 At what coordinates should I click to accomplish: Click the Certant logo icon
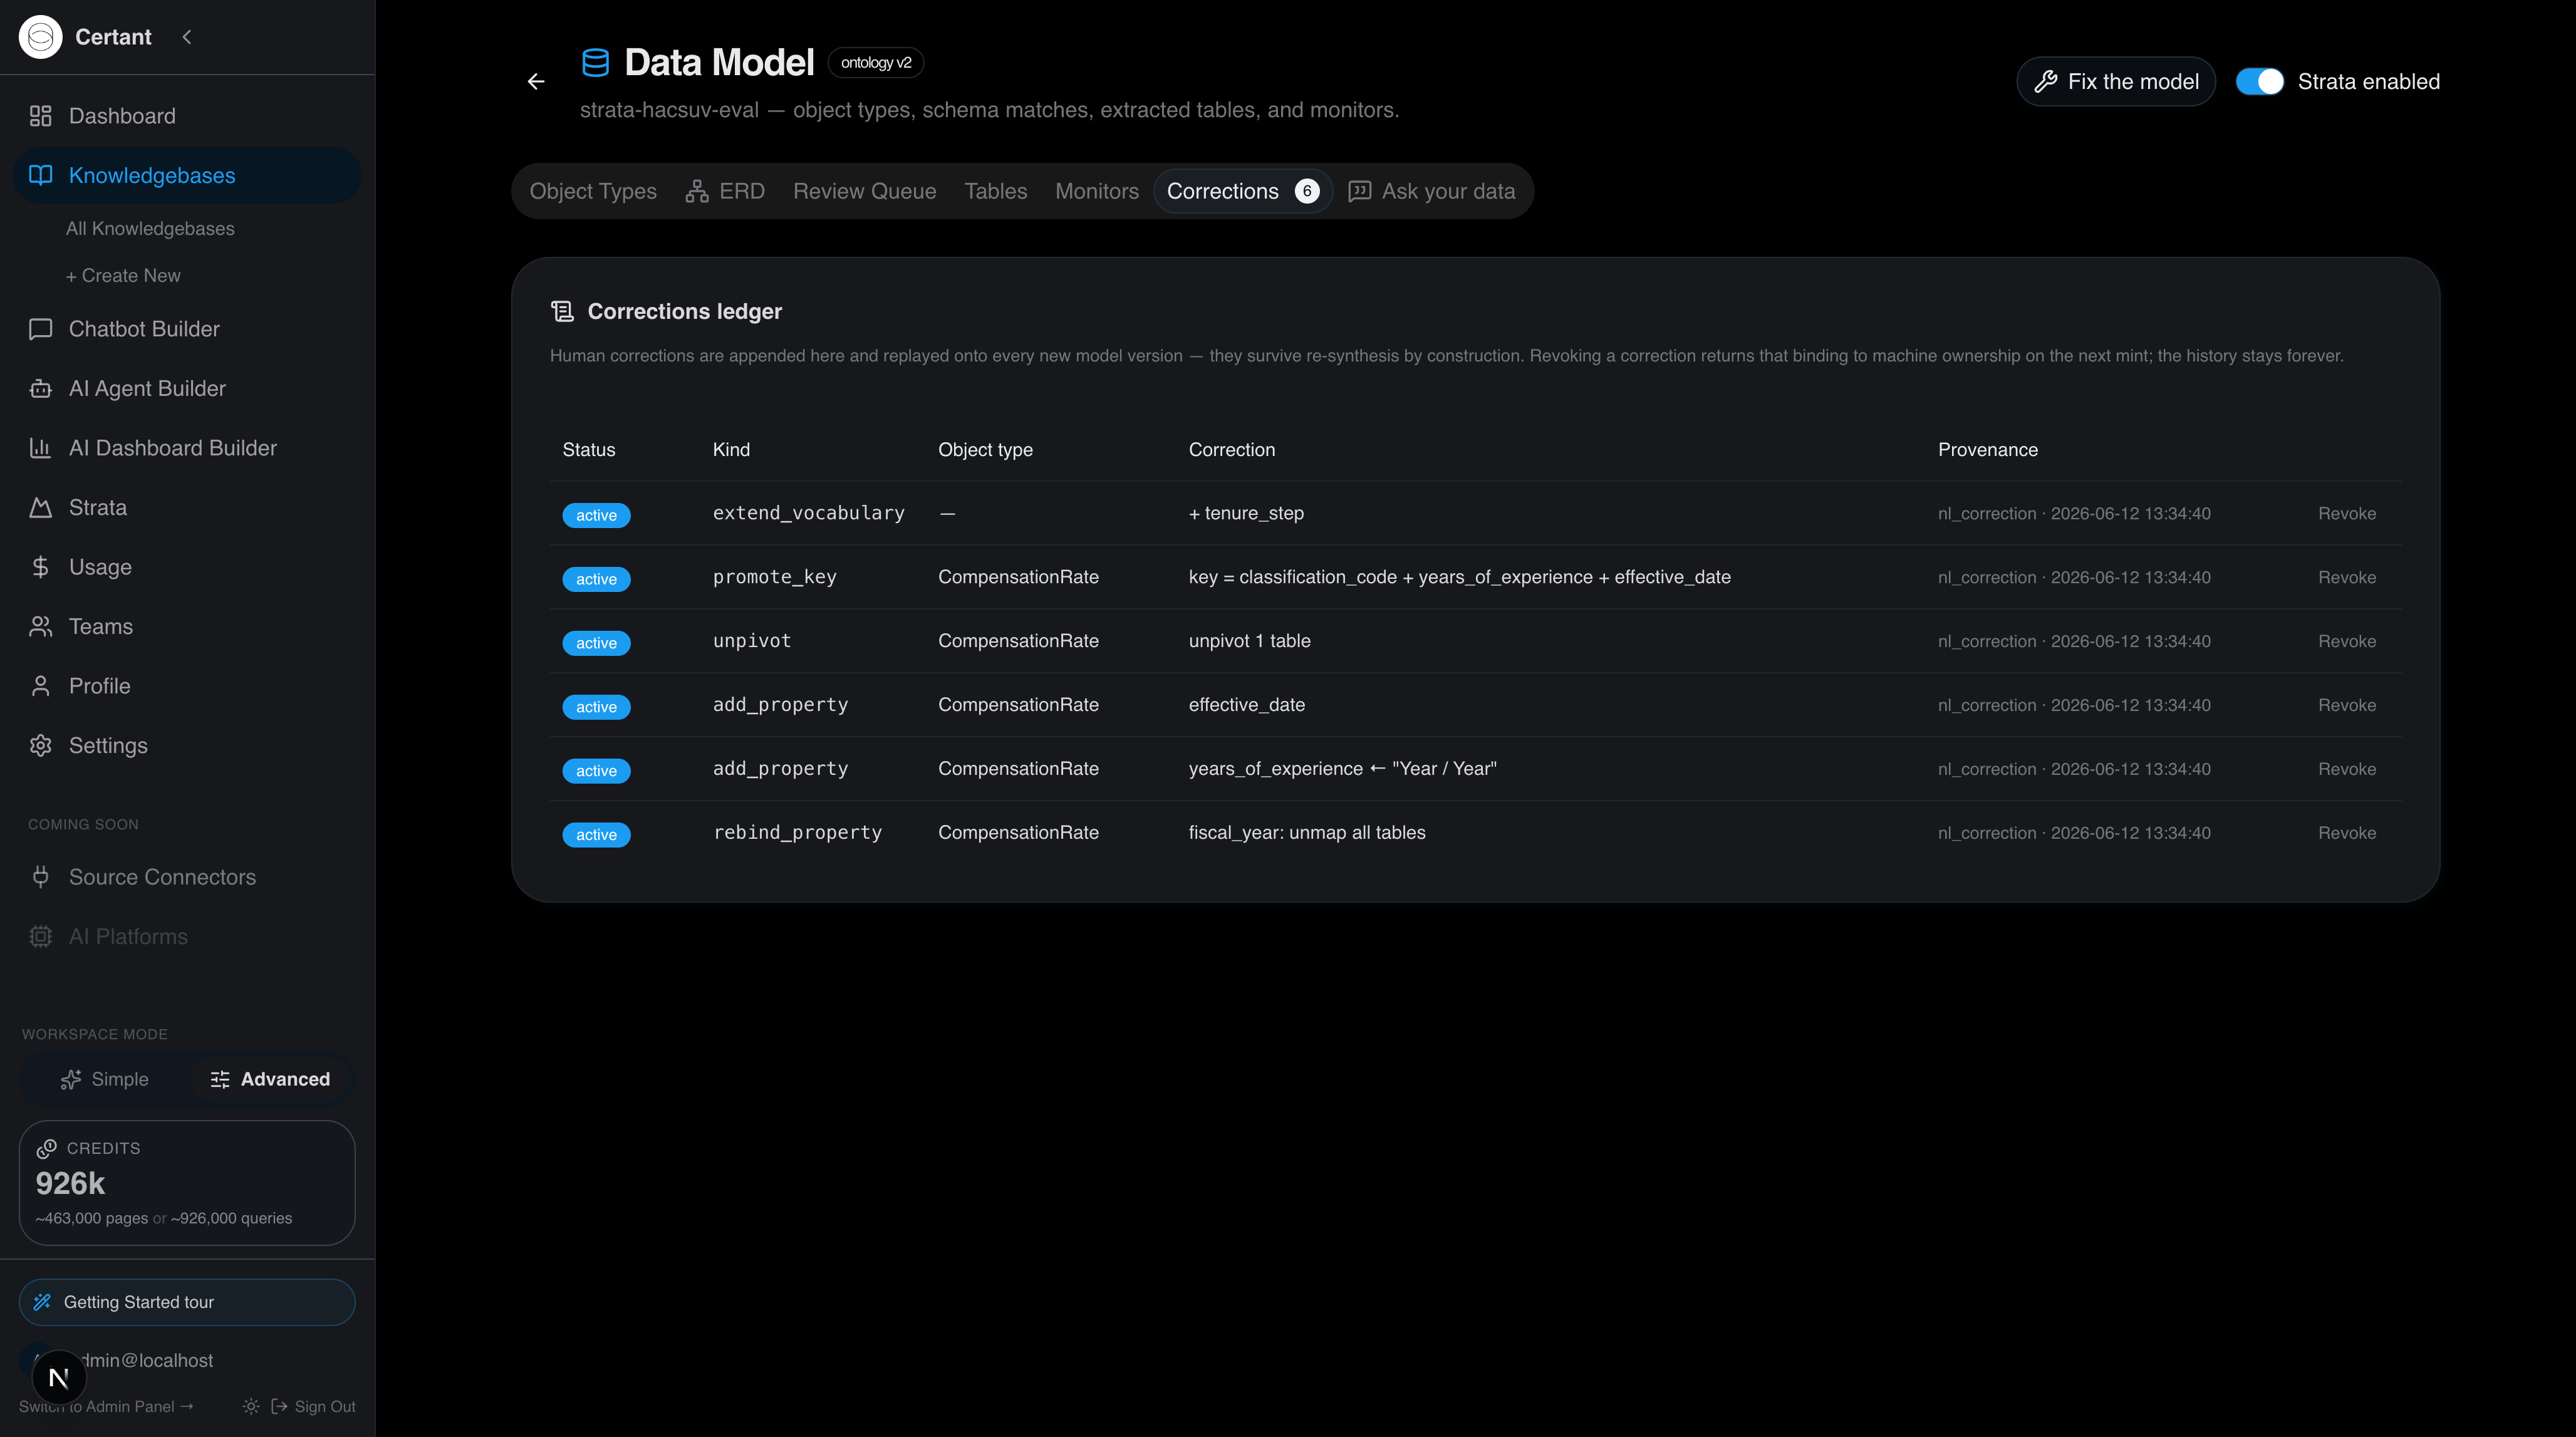(40, 37)
